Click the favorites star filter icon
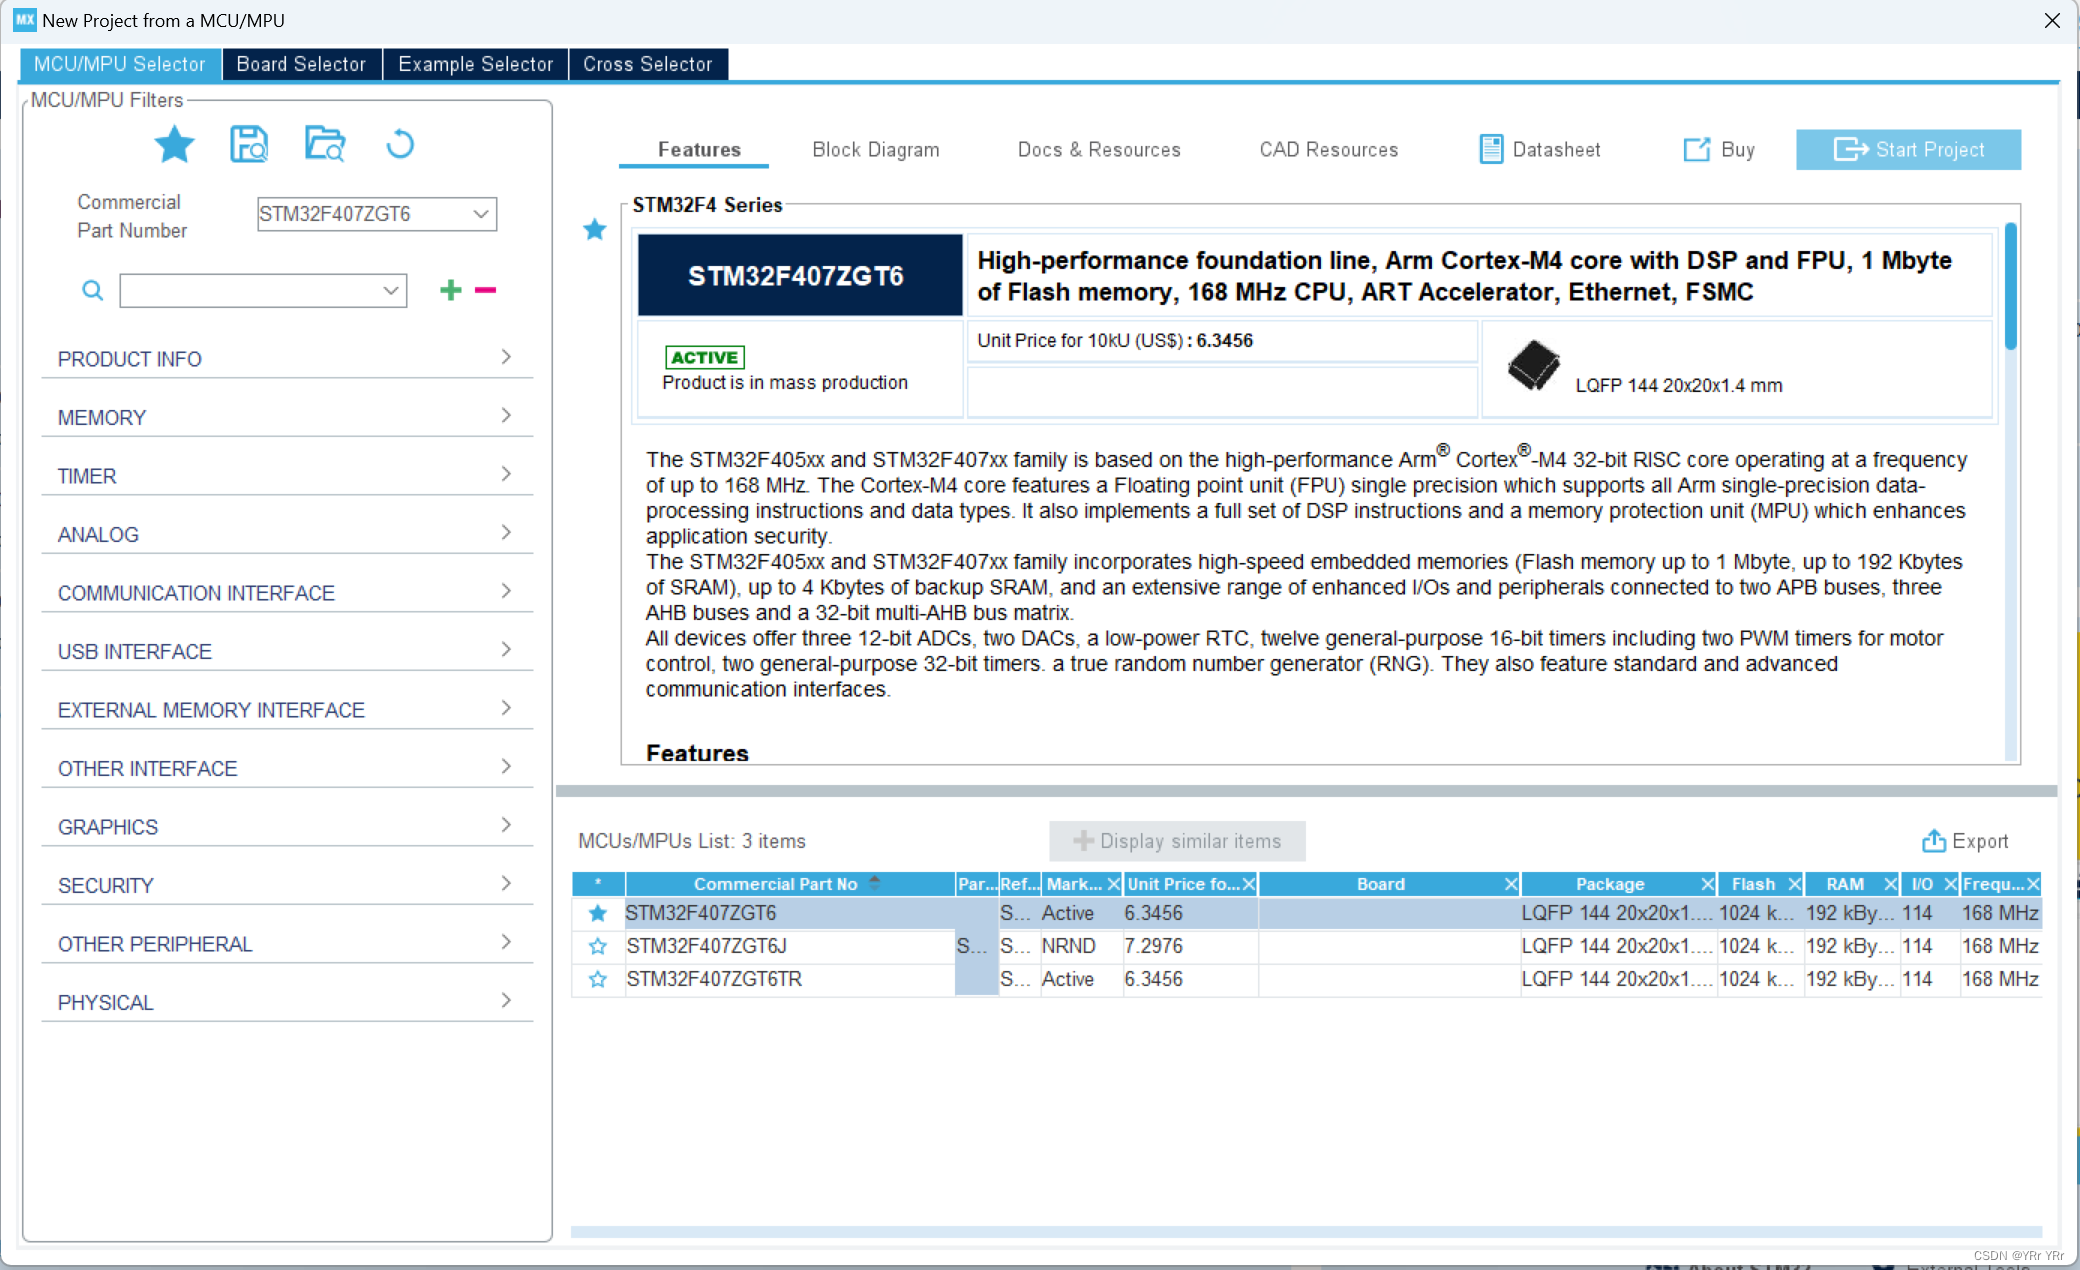2080x1270 pixels. tap(174, 145)
